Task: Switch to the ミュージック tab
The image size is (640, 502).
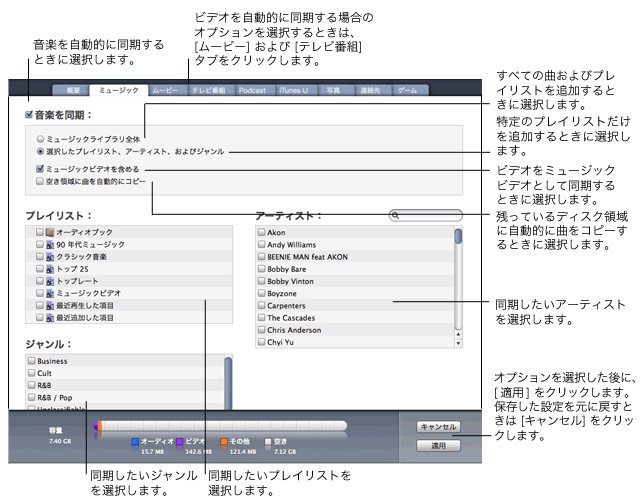Action: coord(119,90)
